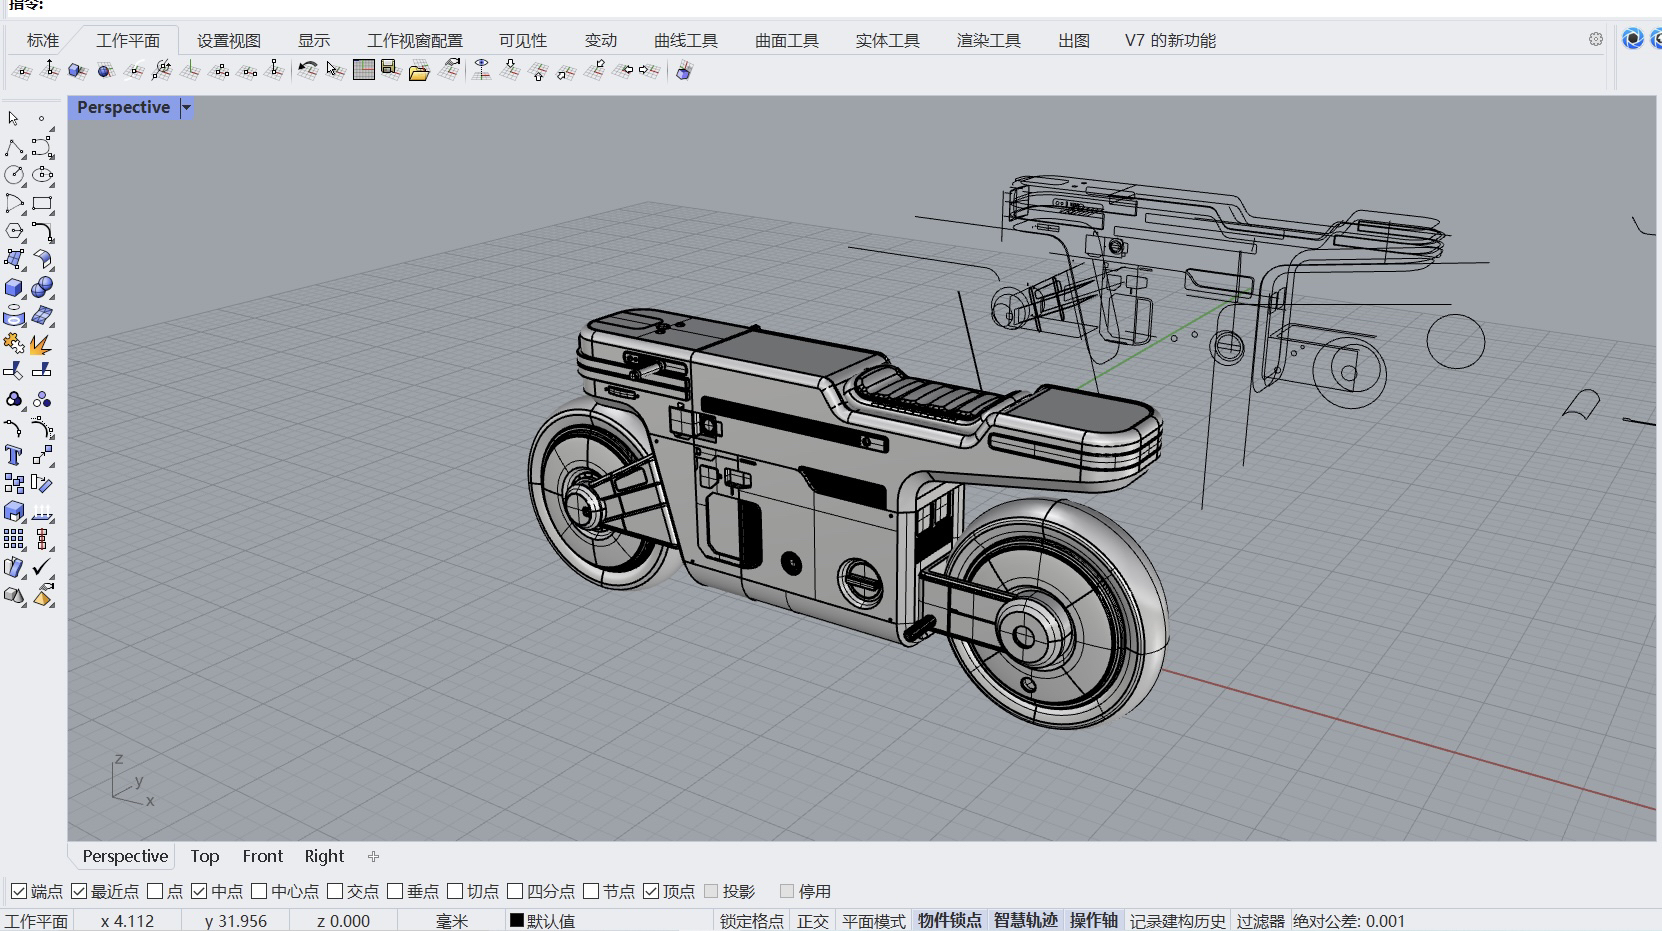Activate the Circle tool
The height and width of the screenshot is (931, 1662).
[x=14, y=176]
